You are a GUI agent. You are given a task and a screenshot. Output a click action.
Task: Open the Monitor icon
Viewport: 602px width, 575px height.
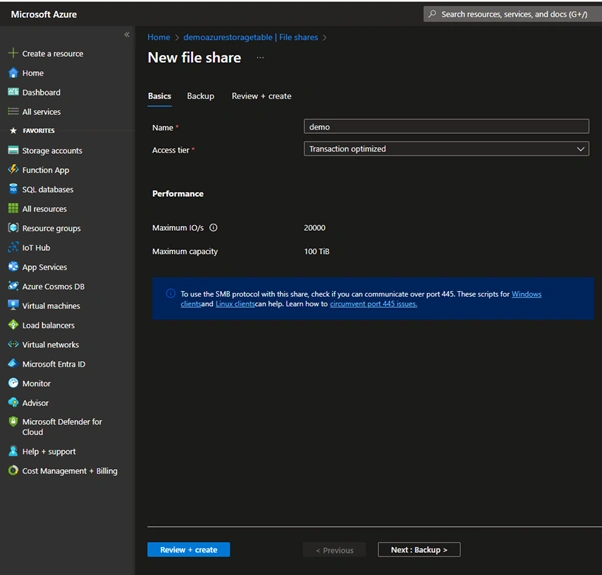[13, 383]
